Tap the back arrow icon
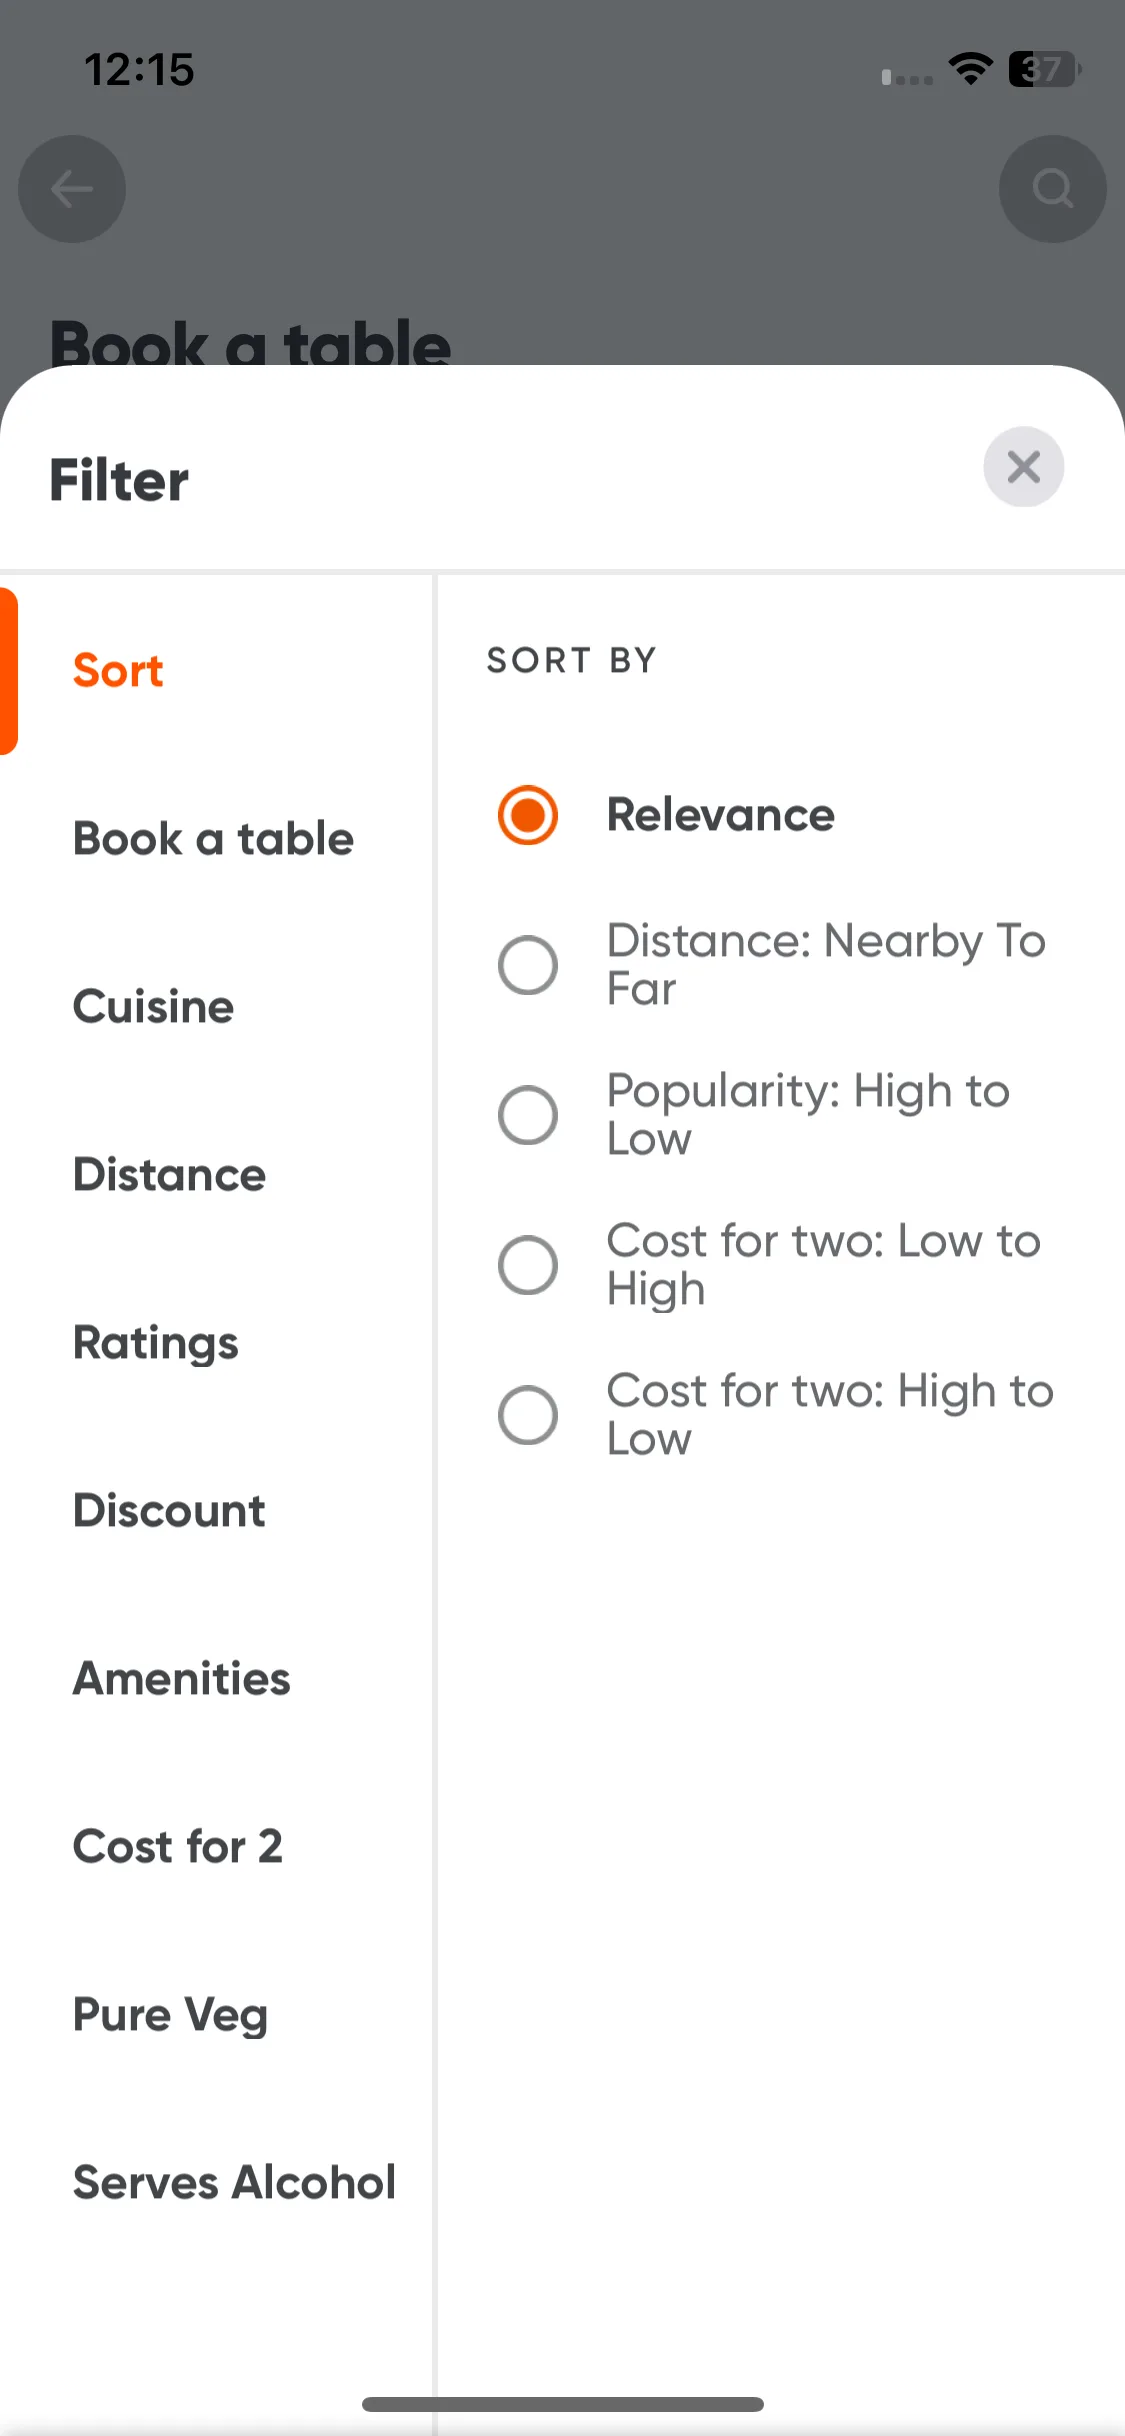The height and width of the screenshot is (2436, 1125). tap(72, 189)
